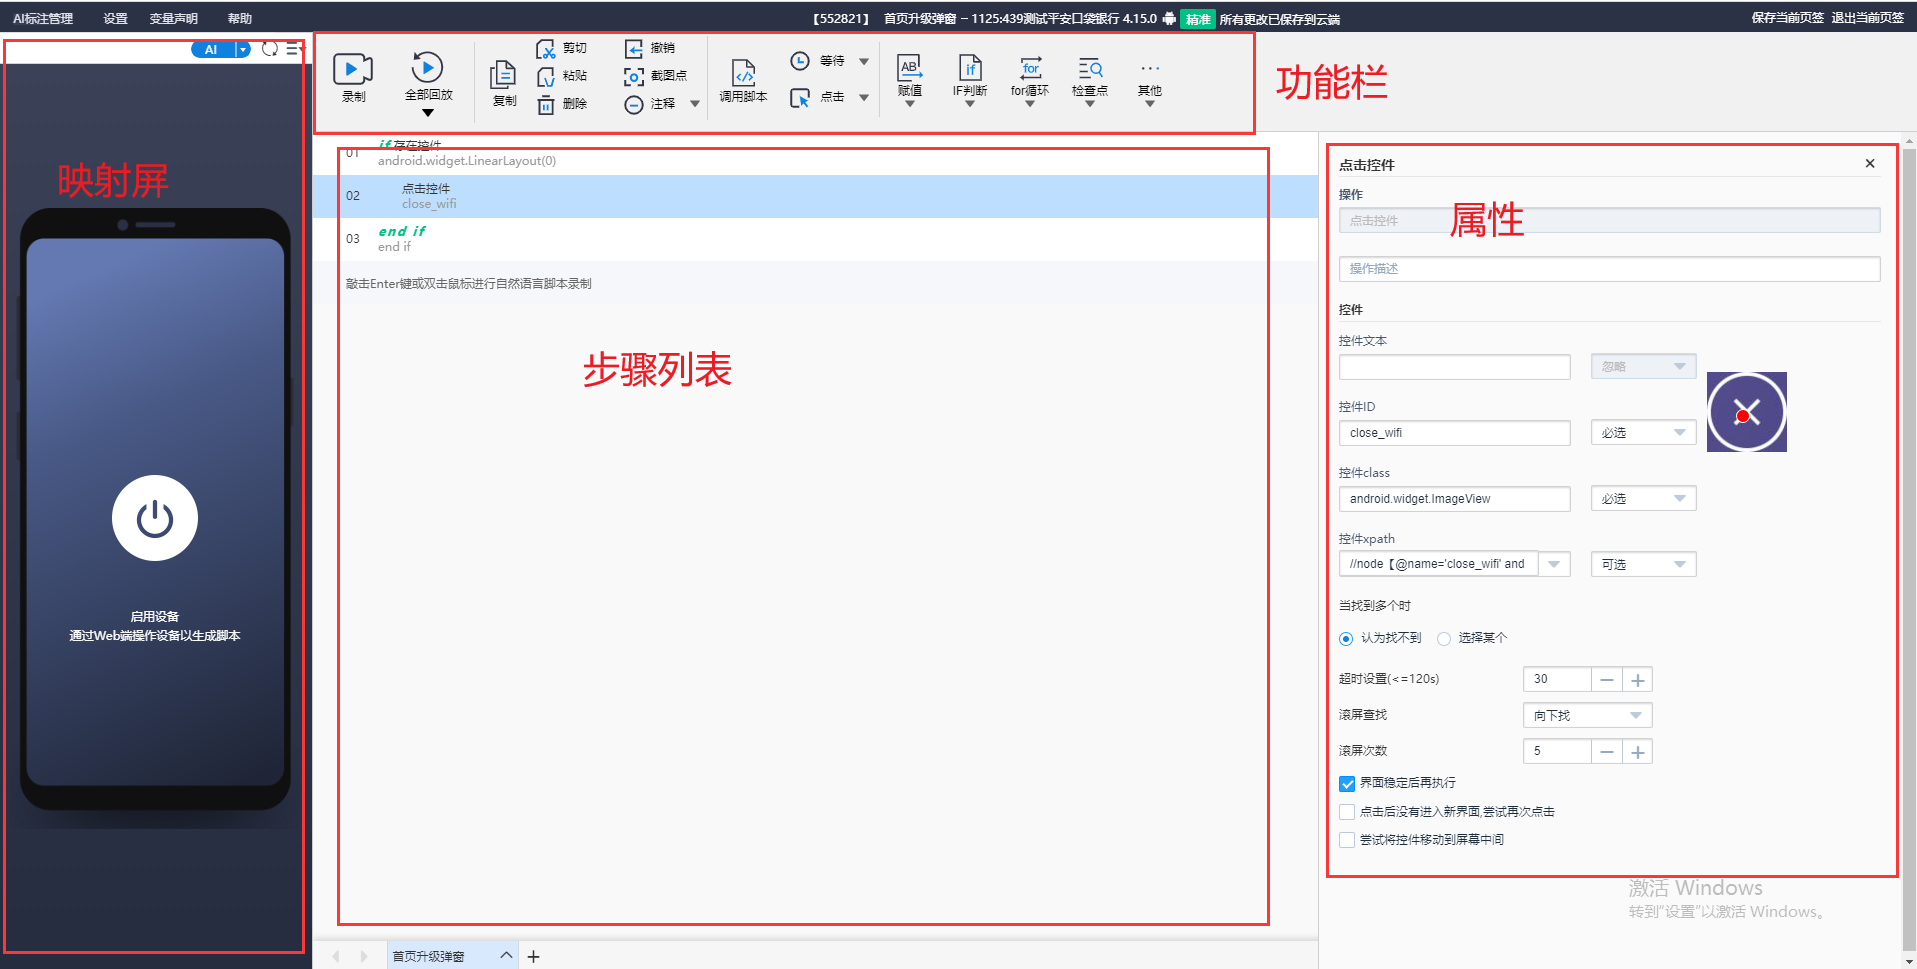The image size is (1917, 969).
Task: Click the 剪切 scissors icon
Action: 546,49
